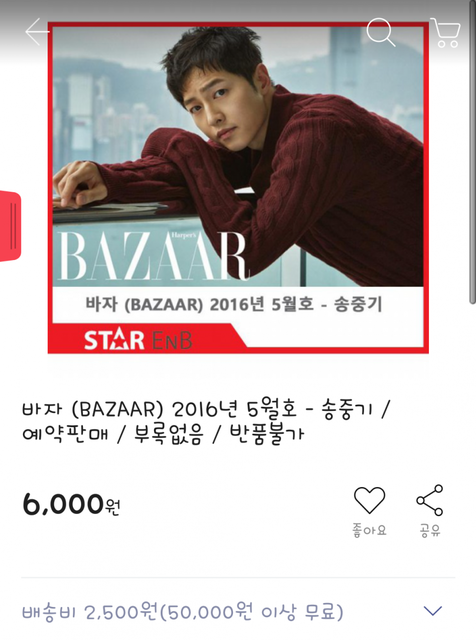Viewport: 476px width, 640px height.
Task: Open search with the magnifier icon
Action: coord(380,32)
